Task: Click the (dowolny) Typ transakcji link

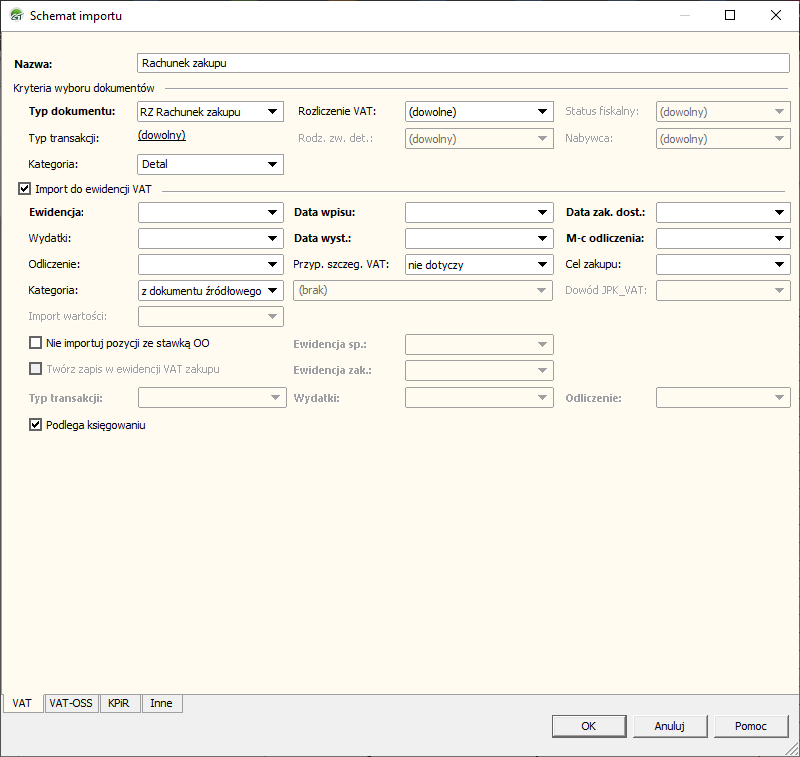Action: 162,136
